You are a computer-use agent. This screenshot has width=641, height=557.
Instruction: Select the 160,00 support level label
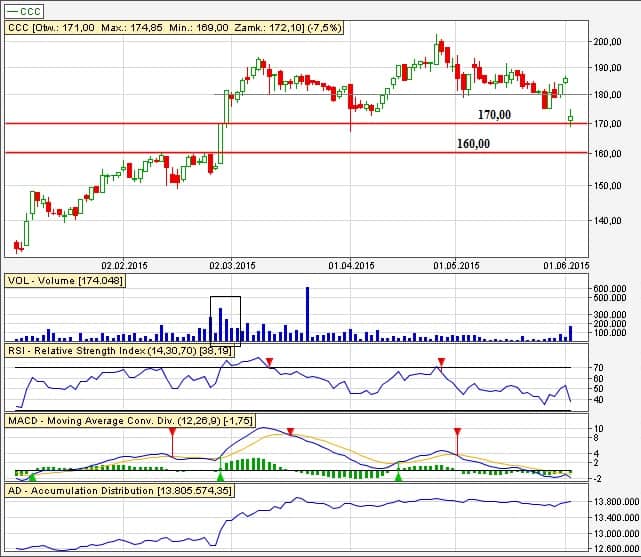[473, 144]
